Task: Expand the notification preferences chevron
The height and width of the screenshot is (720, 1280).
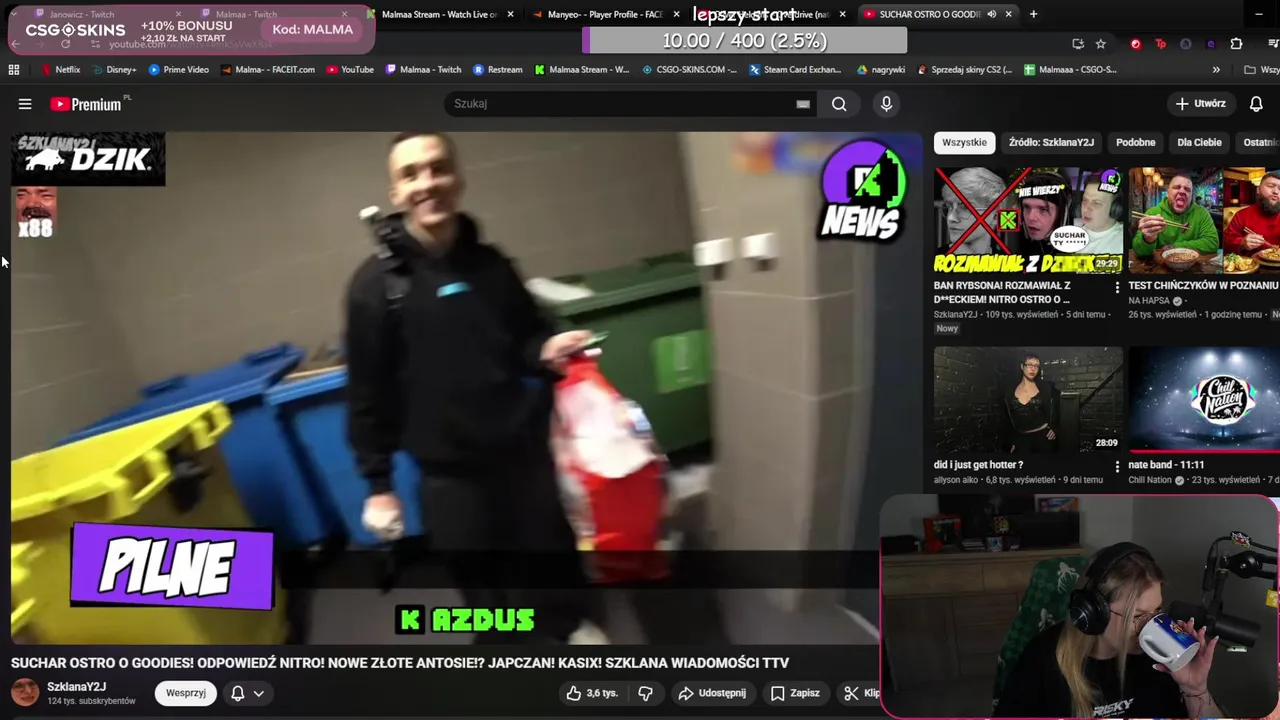Action: tap(258, 693)
